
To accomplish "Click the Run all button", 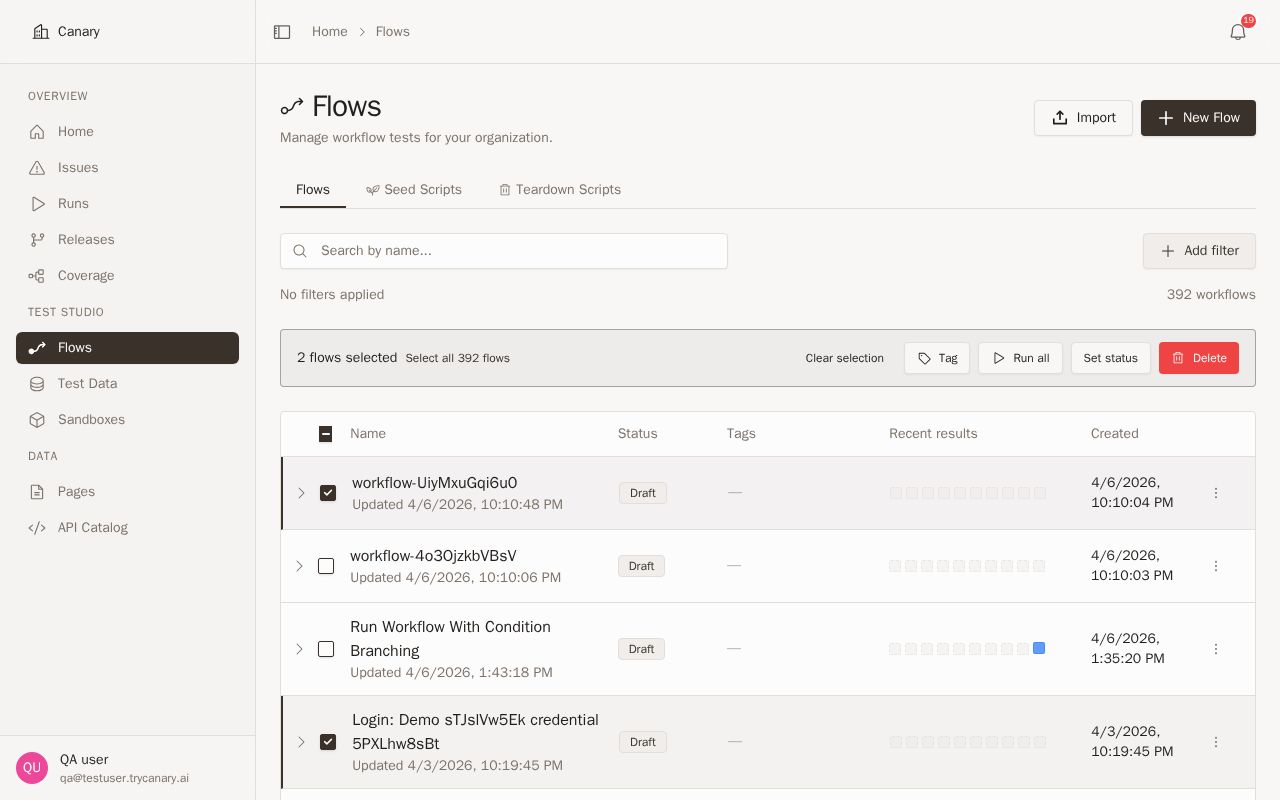I will (x=1020, y=358).
